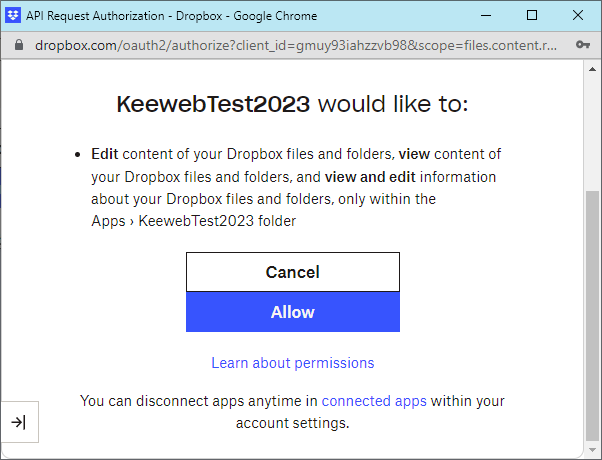The width and height of the screenshot is (602, 460).
Task: Minimize the authorization window
Action: (485, 15)
